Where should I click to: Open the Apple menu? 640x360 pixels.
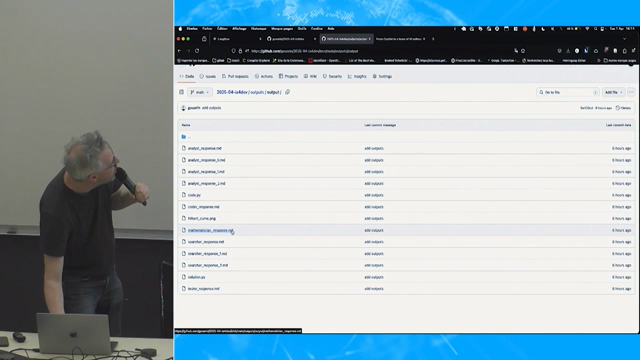pos(180,29)
